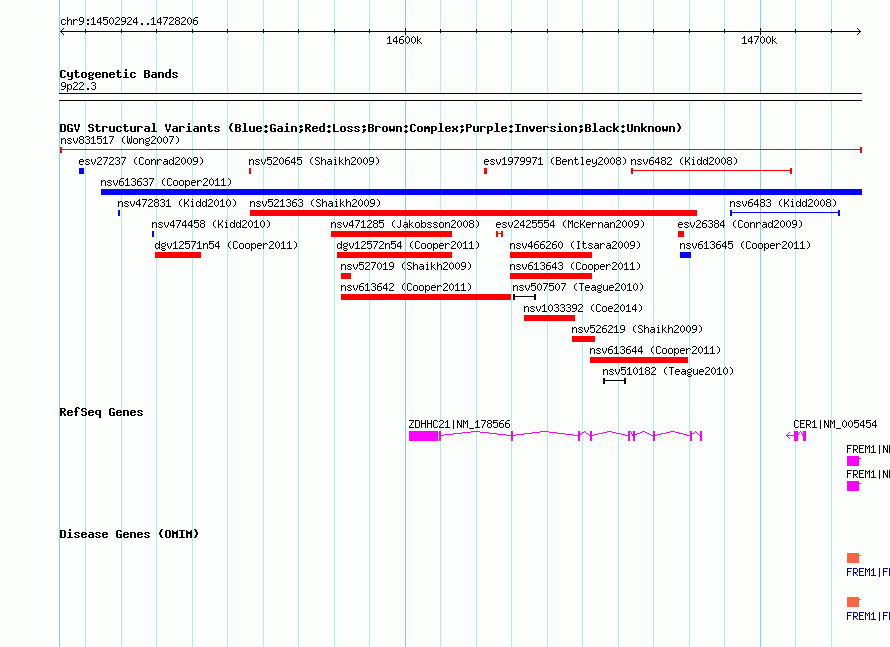Screen dimensions: 890x647
Task: Select the large ZDHHC21 exon block
Action: [424, 436]
